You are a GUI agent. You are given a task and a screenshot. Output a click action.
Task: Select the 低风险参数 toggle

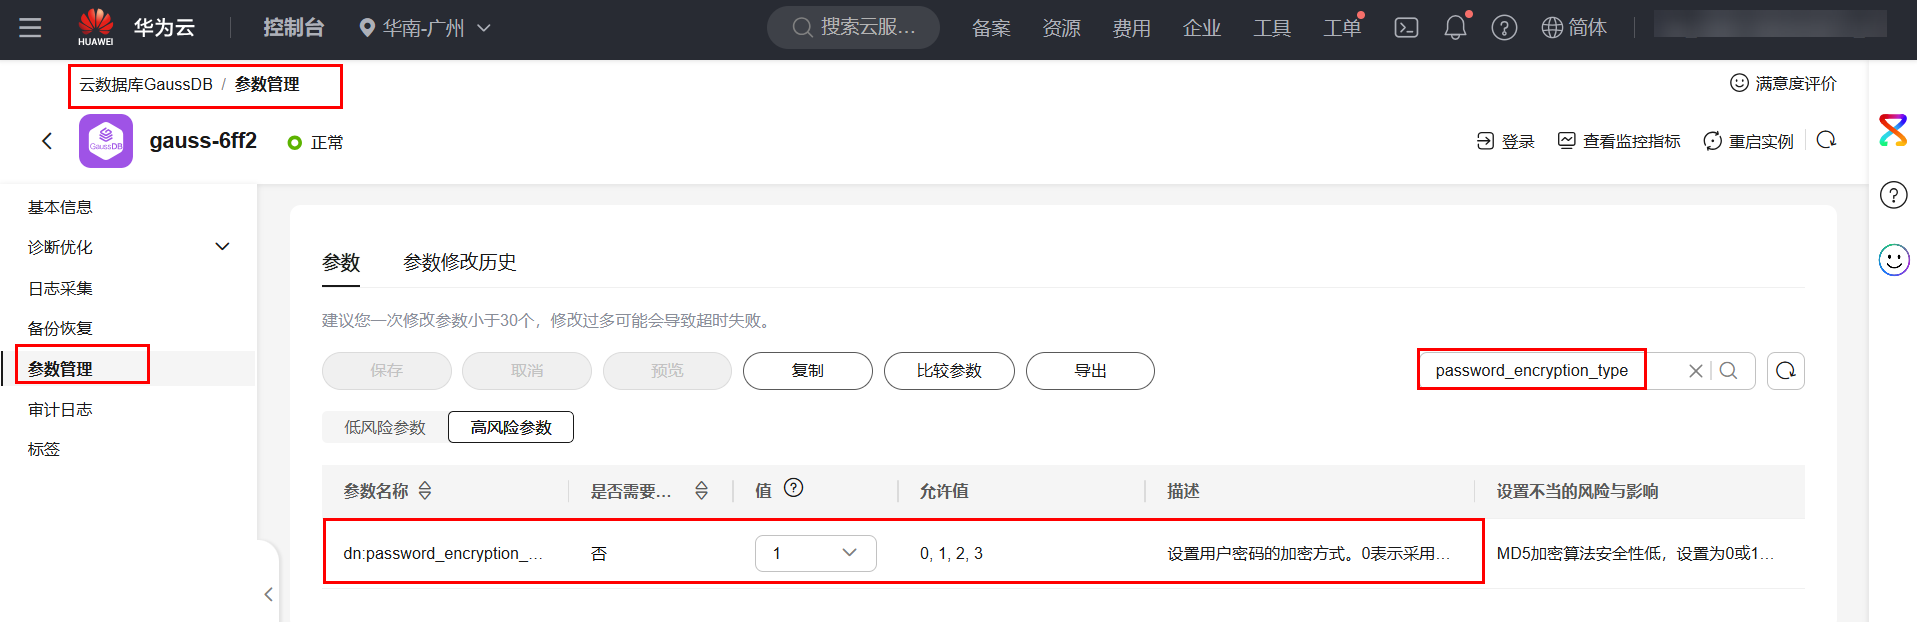coord(385,427)
